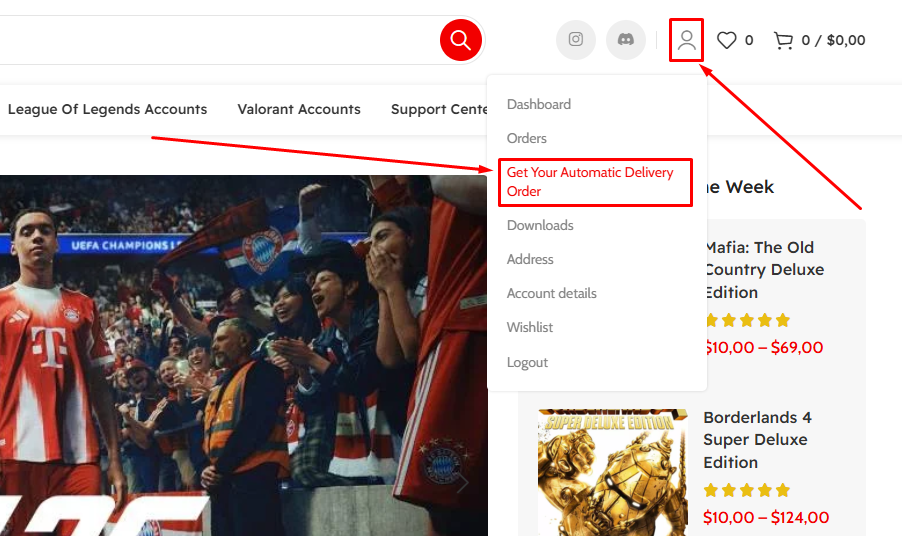Click Borderlands 4 Super Deluxe cover thumbnail

(612, 472)
